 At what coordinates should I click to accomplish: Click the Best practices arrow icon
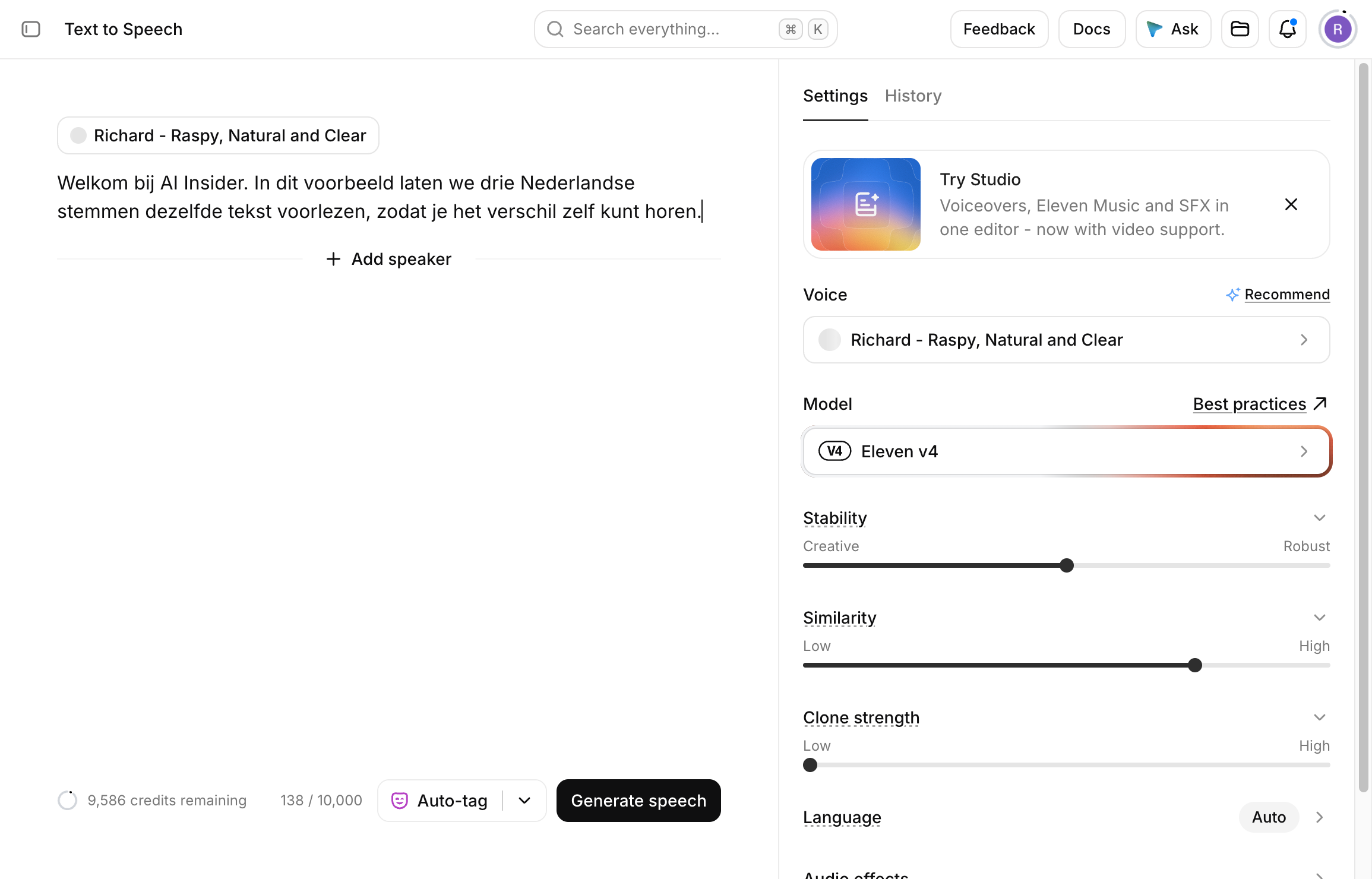(1320, 404)
